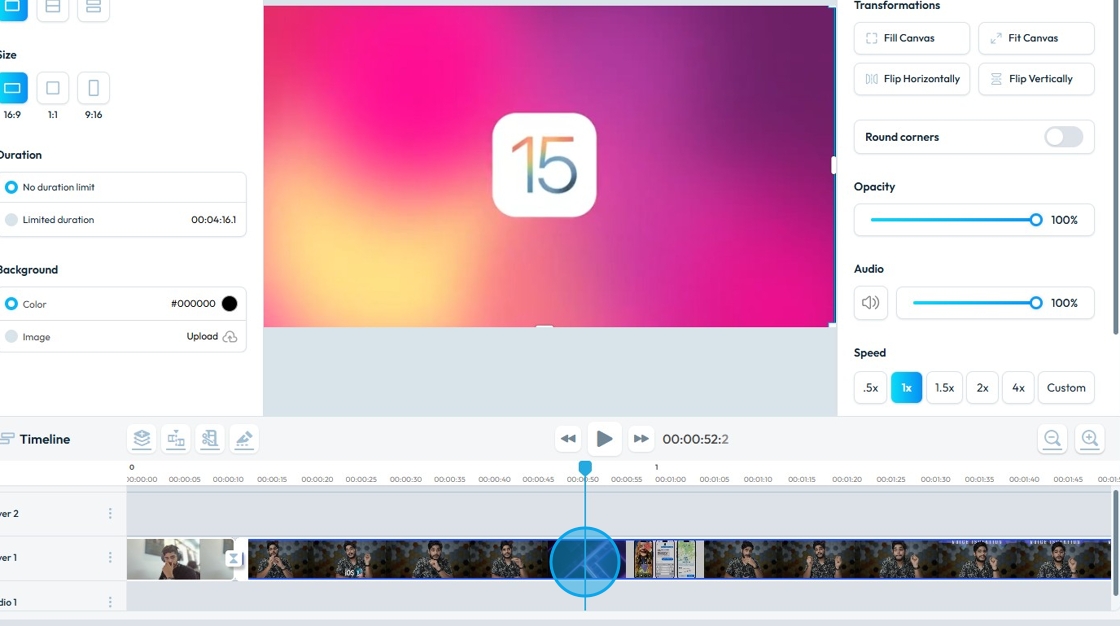
Task: Flip the clip horizontally
Action: click(x=911, y=79)
